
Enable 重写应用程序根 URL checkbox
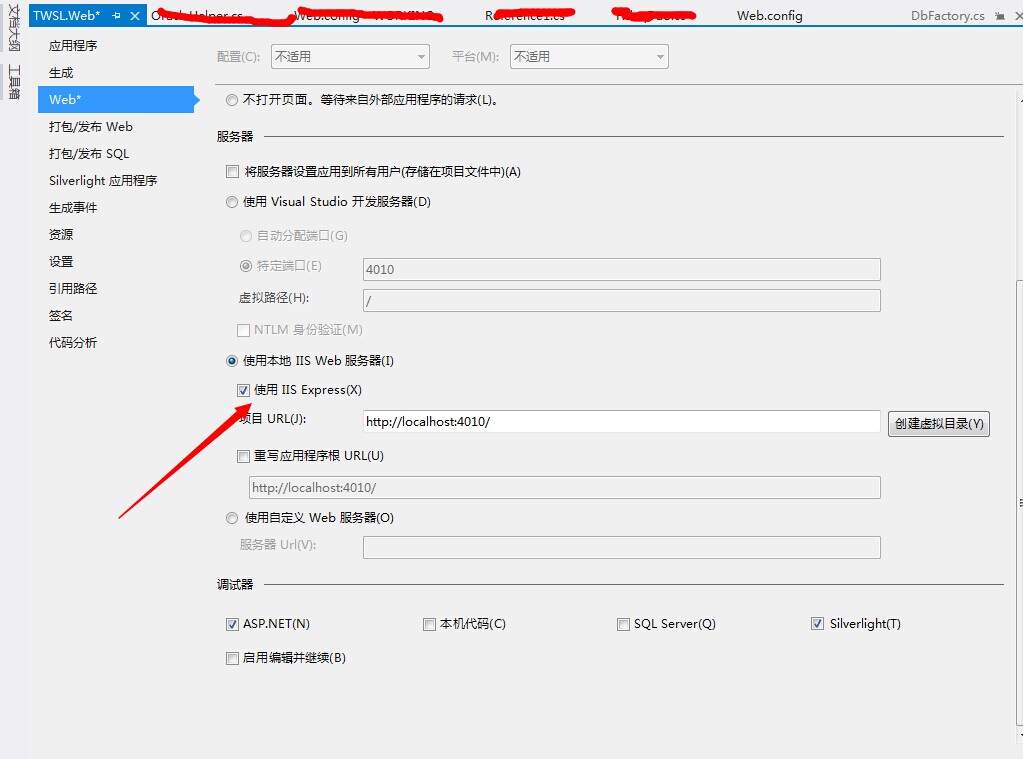(243, 456)
